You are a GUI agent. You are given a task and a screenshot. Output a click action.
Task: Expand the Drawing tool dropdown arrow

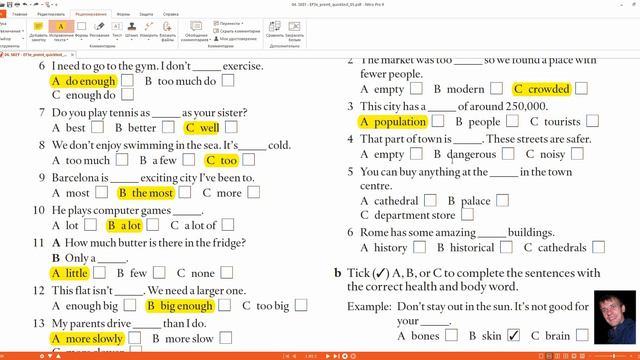(99, 40)
